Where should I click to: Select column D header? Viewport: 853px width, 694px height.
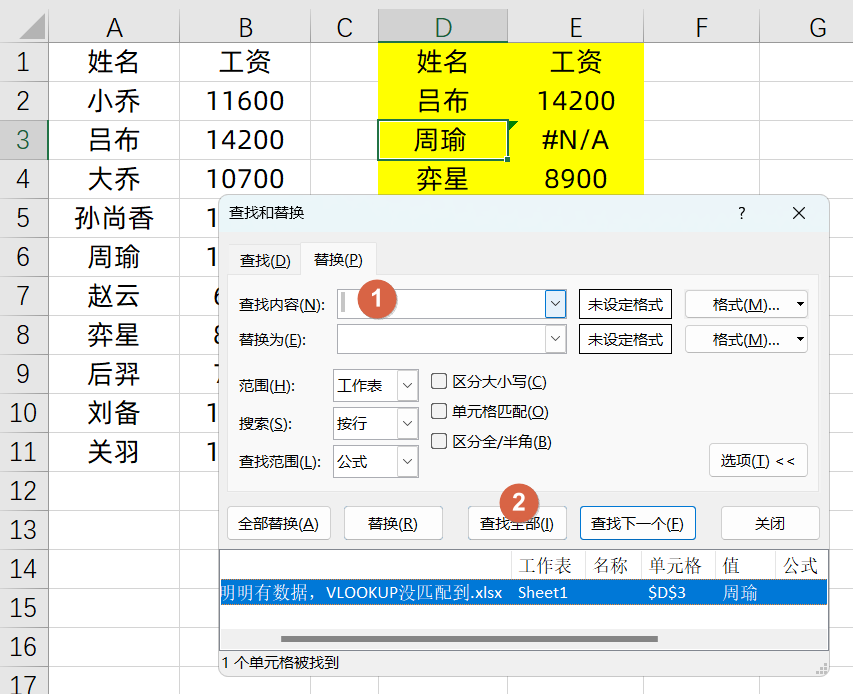coord(443,27)
